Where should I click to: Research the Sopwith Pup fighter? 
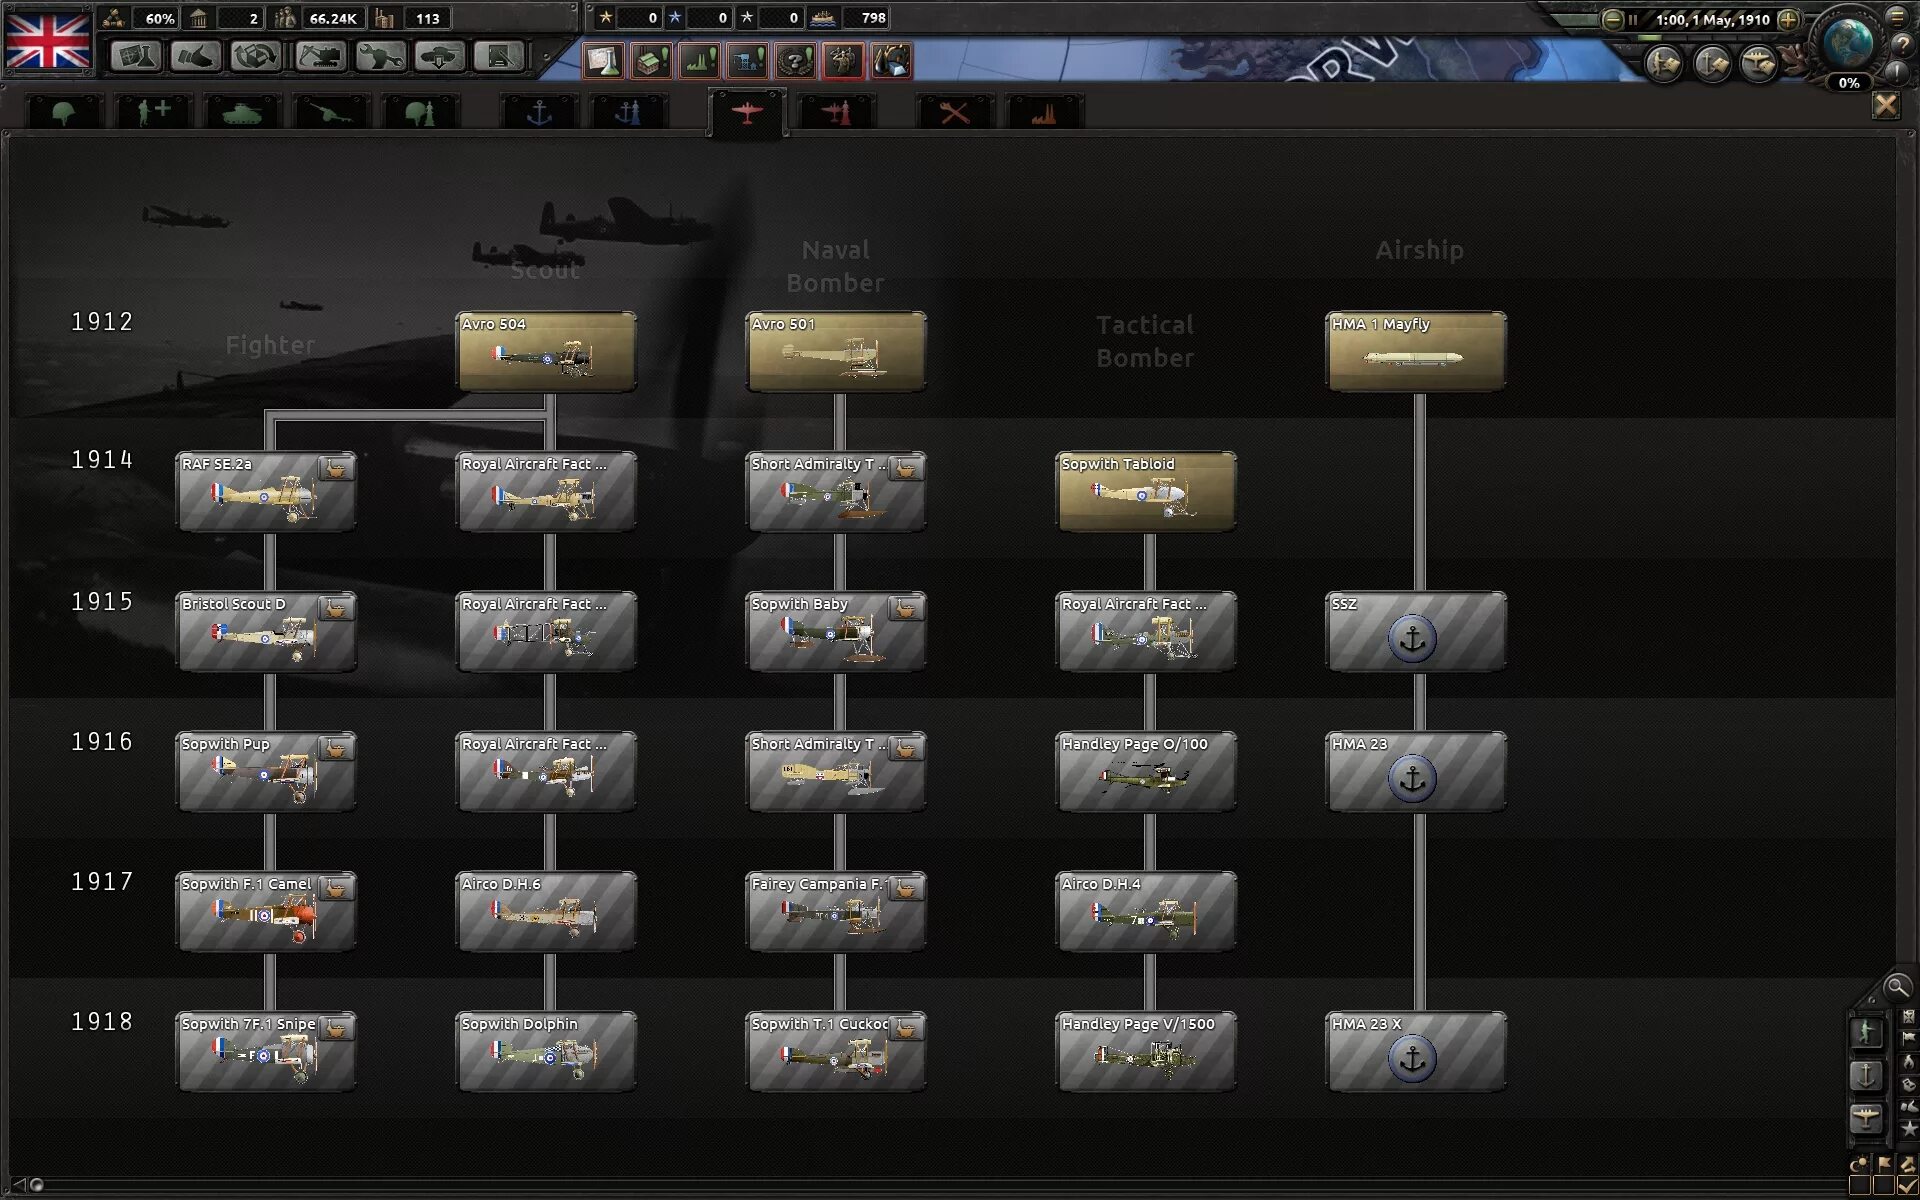pos(266,772)
